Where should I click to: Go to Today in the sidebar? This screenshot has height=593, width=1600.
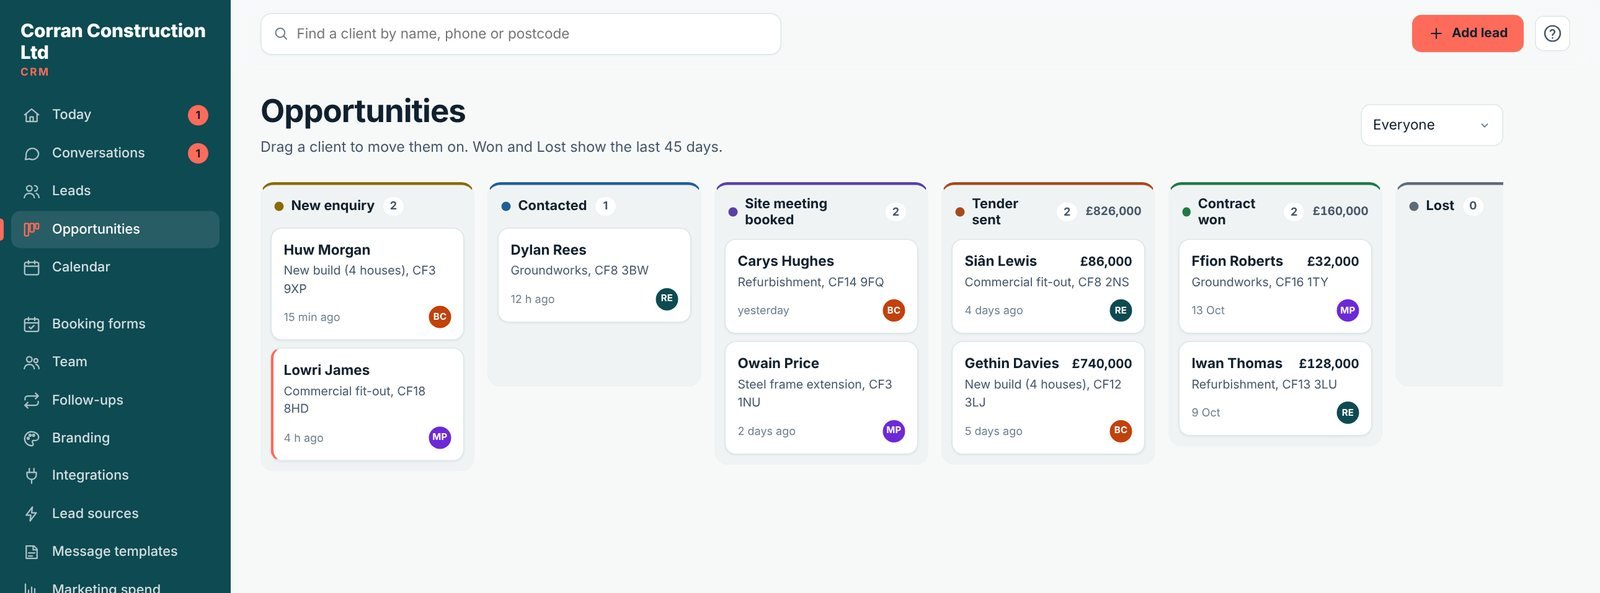coord(115,115)
